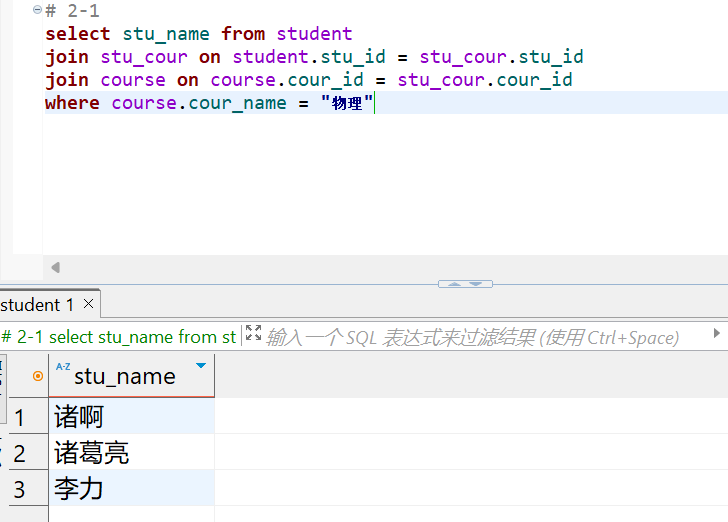Select row number 2 header

point(20,453)
